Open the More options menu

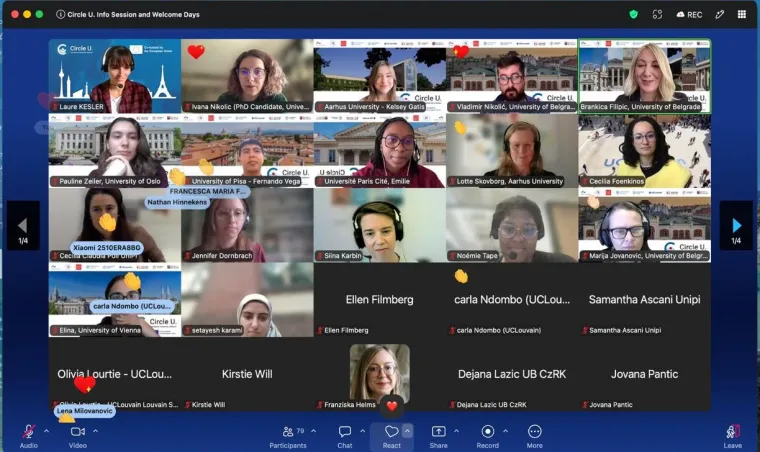[535, 436]
